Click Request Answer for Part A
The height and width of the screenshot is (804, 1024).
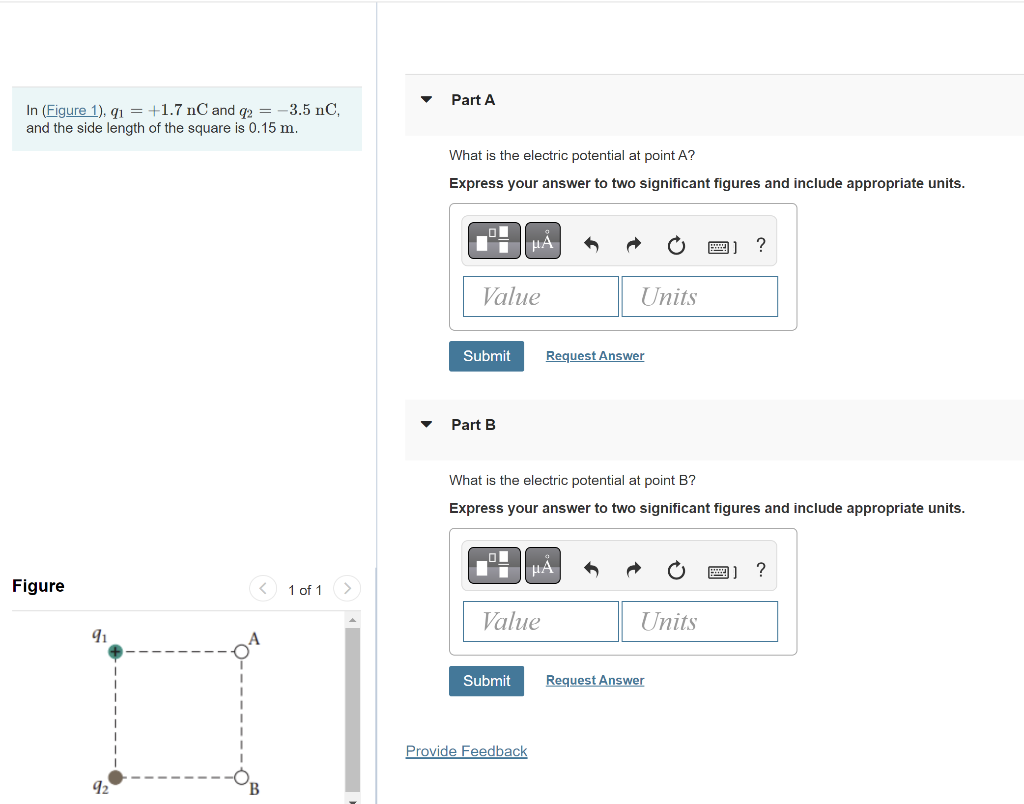tap(594, 356)
